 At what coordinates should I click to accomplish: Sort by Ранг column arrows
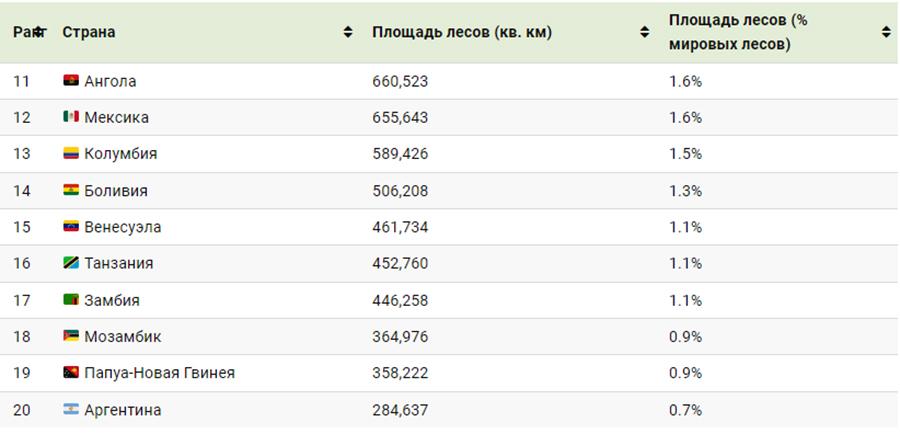(x=39, y=32)
